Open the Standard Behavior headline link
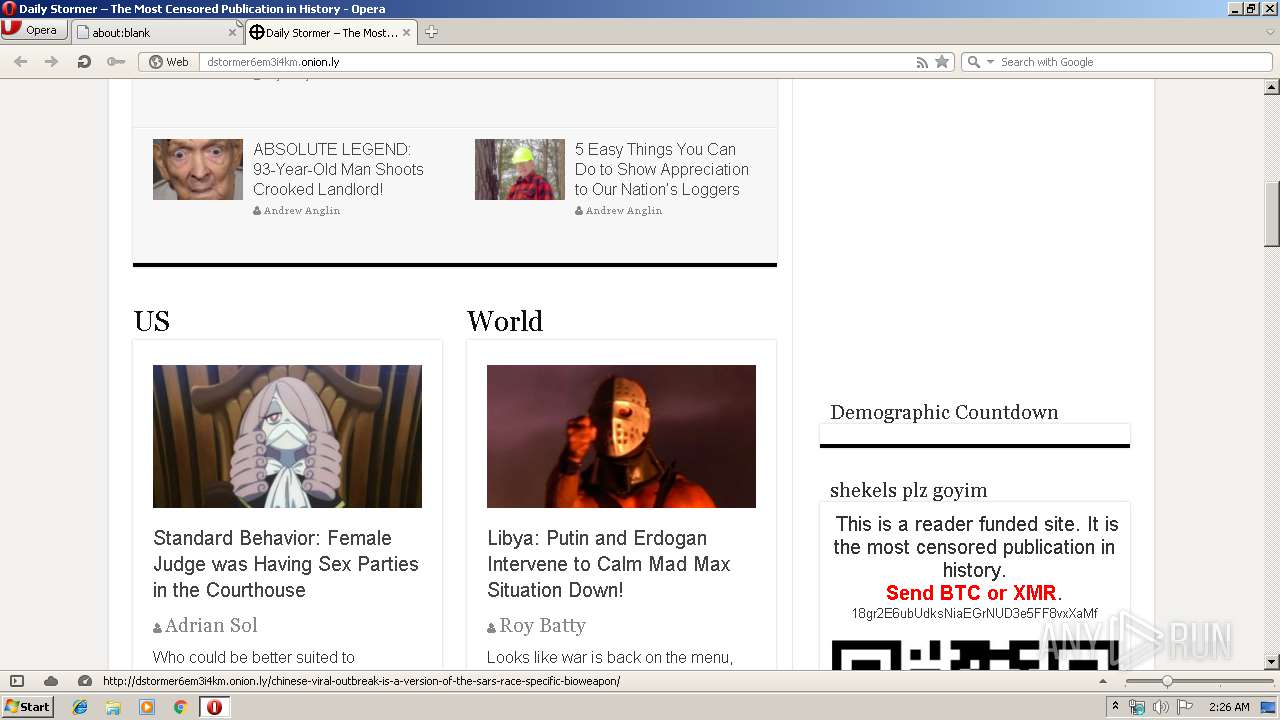Image resolution: width=1280 pixels, height=720 pixels. click(286, 564)
